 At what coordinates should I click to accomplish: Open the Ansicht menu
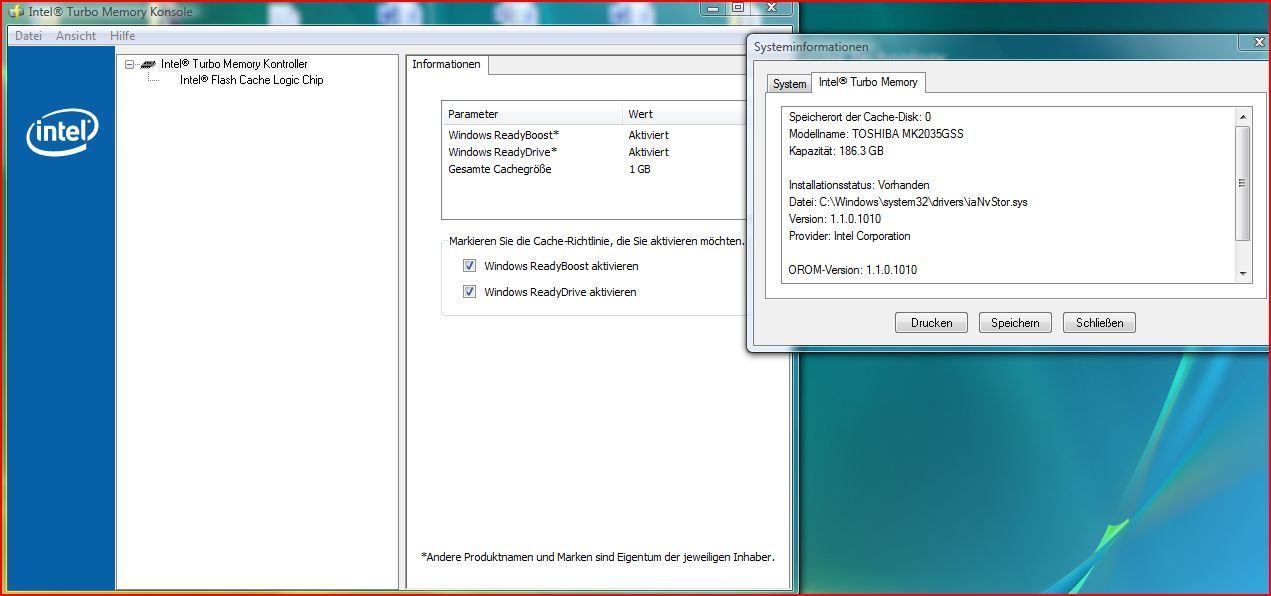tap(76, 36)
